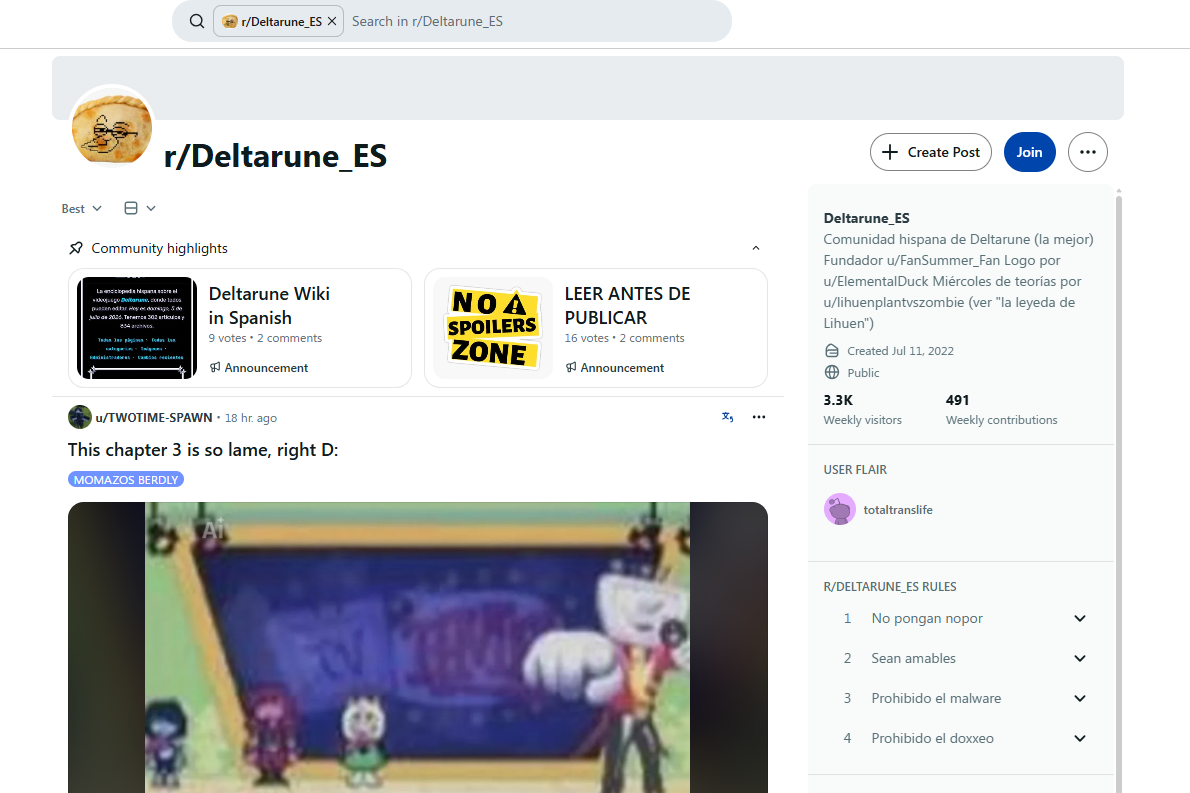Join the Deltarune_ES community

pyautogui.click(x=1029, y=152)
